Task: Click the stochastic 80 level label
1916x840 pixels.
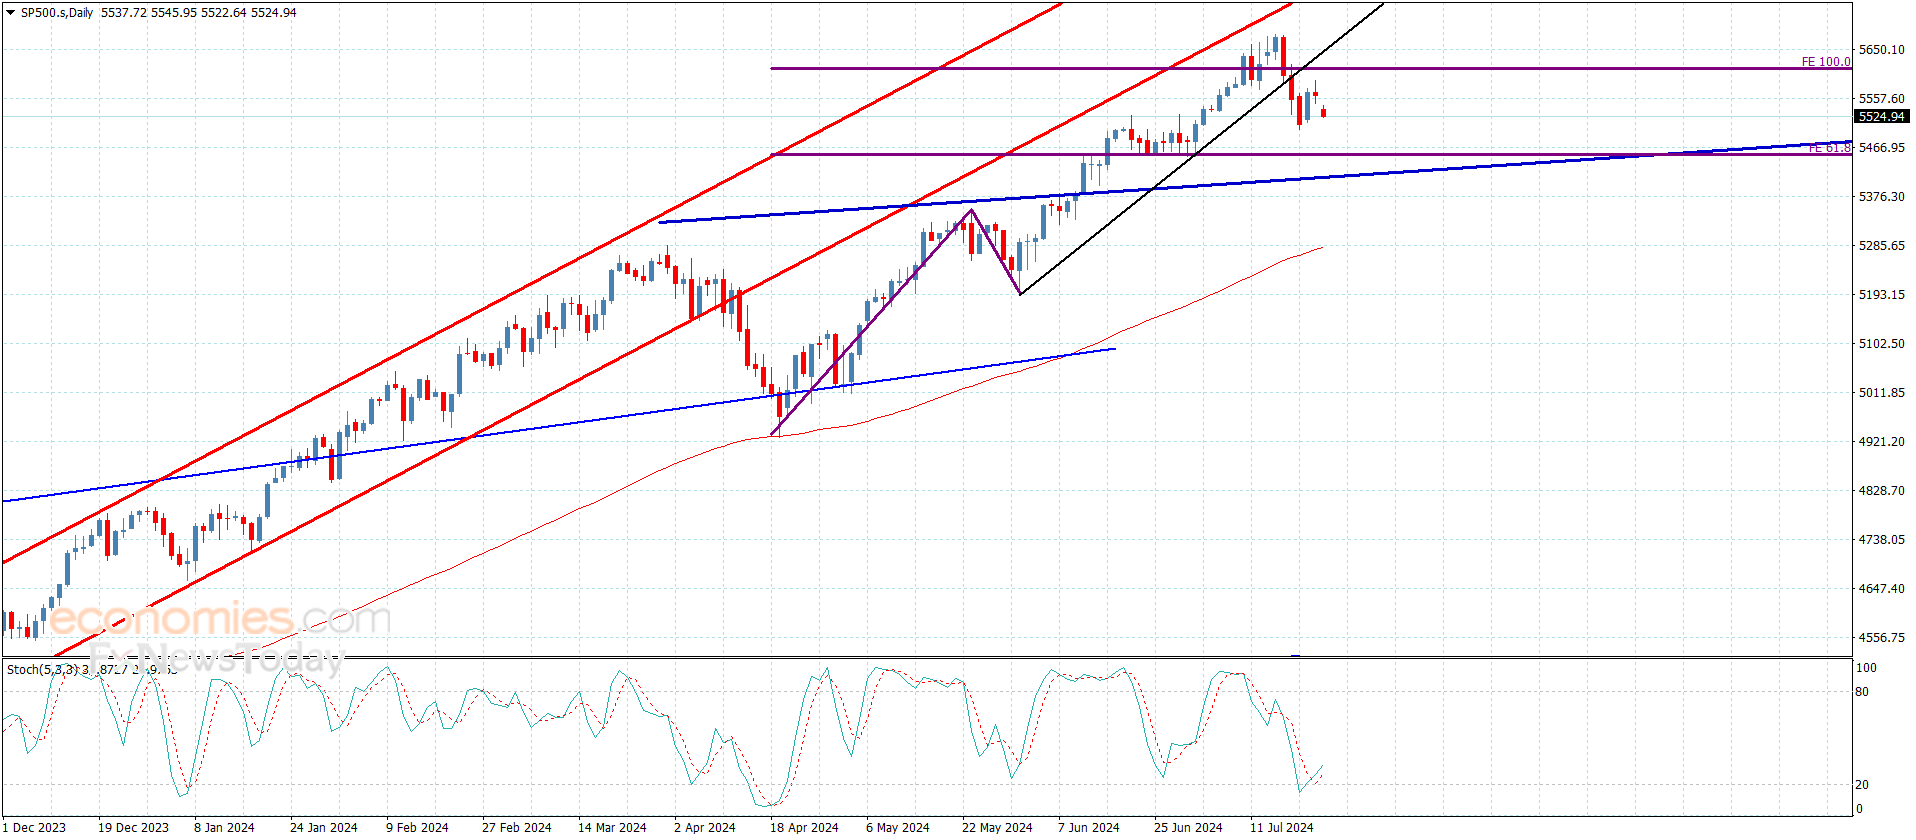Action: coord(1862,692)
